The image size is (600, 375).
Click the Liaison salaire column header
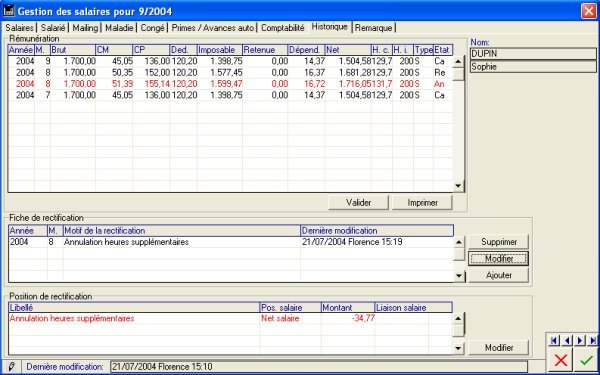414,308
